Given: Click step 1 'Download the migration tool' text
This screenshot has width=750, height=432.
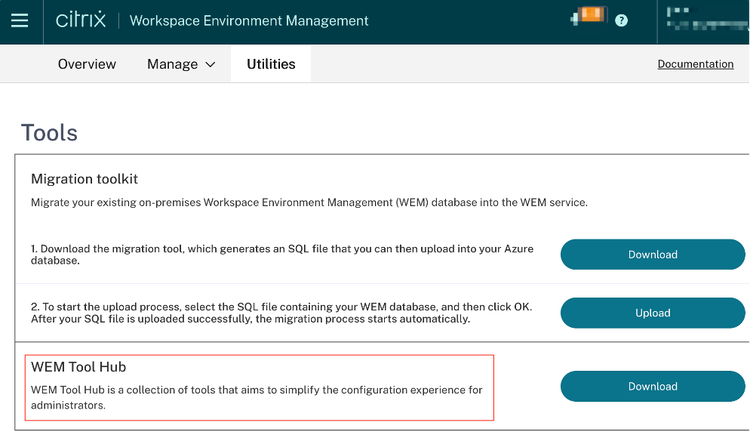Looking at the screenshot, I should [x=282, y=255].
